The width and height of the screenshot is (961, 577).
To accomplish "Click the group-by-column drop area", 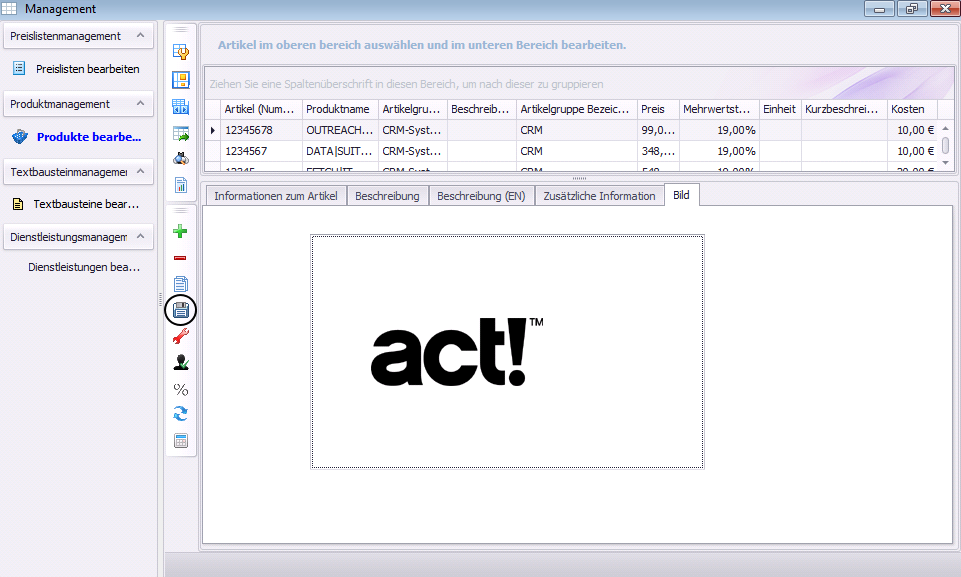I will click(579, 84).
